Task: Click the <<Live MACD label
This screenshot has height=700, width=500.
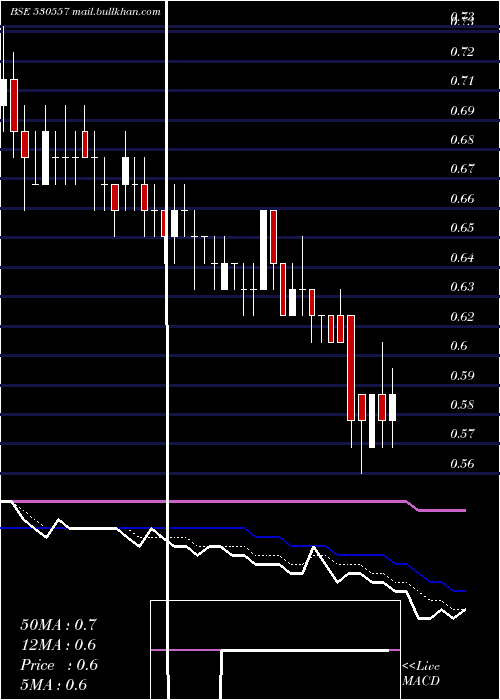Action: coord(421,673)
